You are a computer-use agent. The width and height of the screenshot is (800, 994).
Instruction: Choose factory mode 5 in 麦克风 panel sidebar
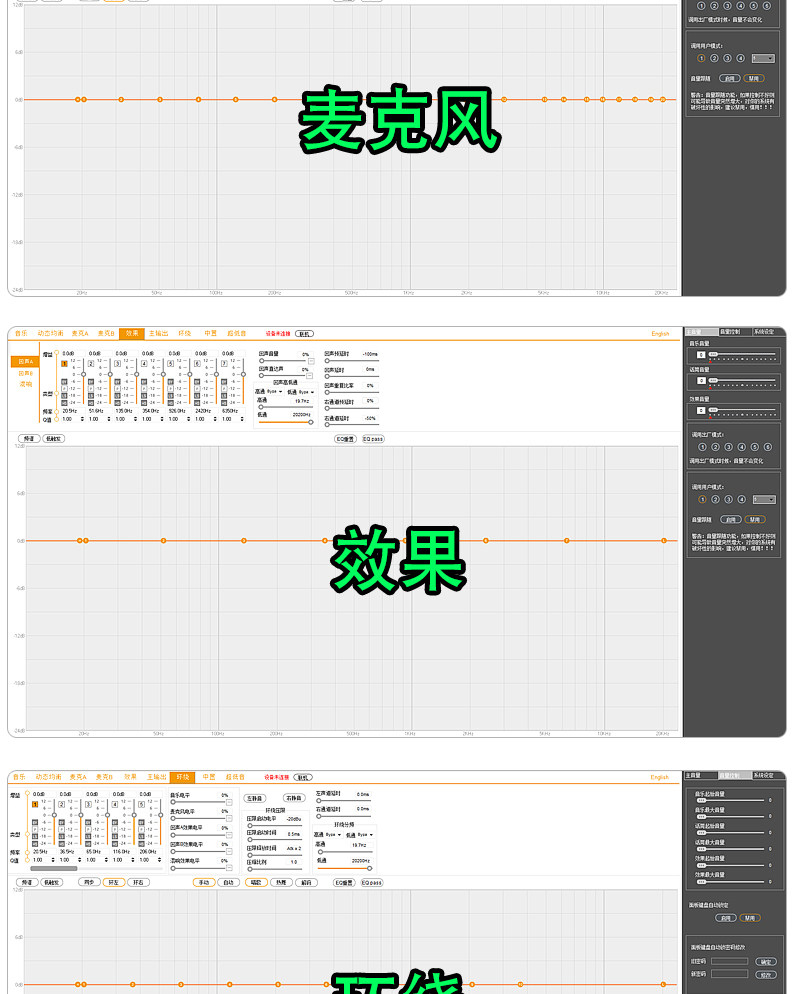[754, 6]
